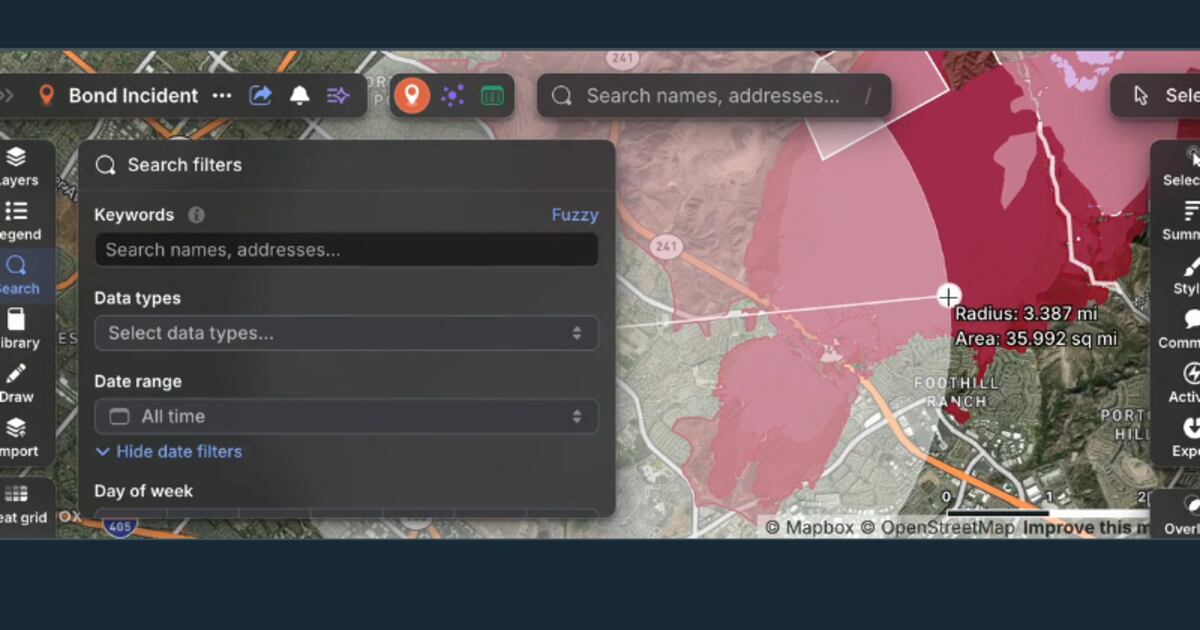The image size is (1200, 630).
Task: Select the orange map pin view button
Action: point(412,95)
